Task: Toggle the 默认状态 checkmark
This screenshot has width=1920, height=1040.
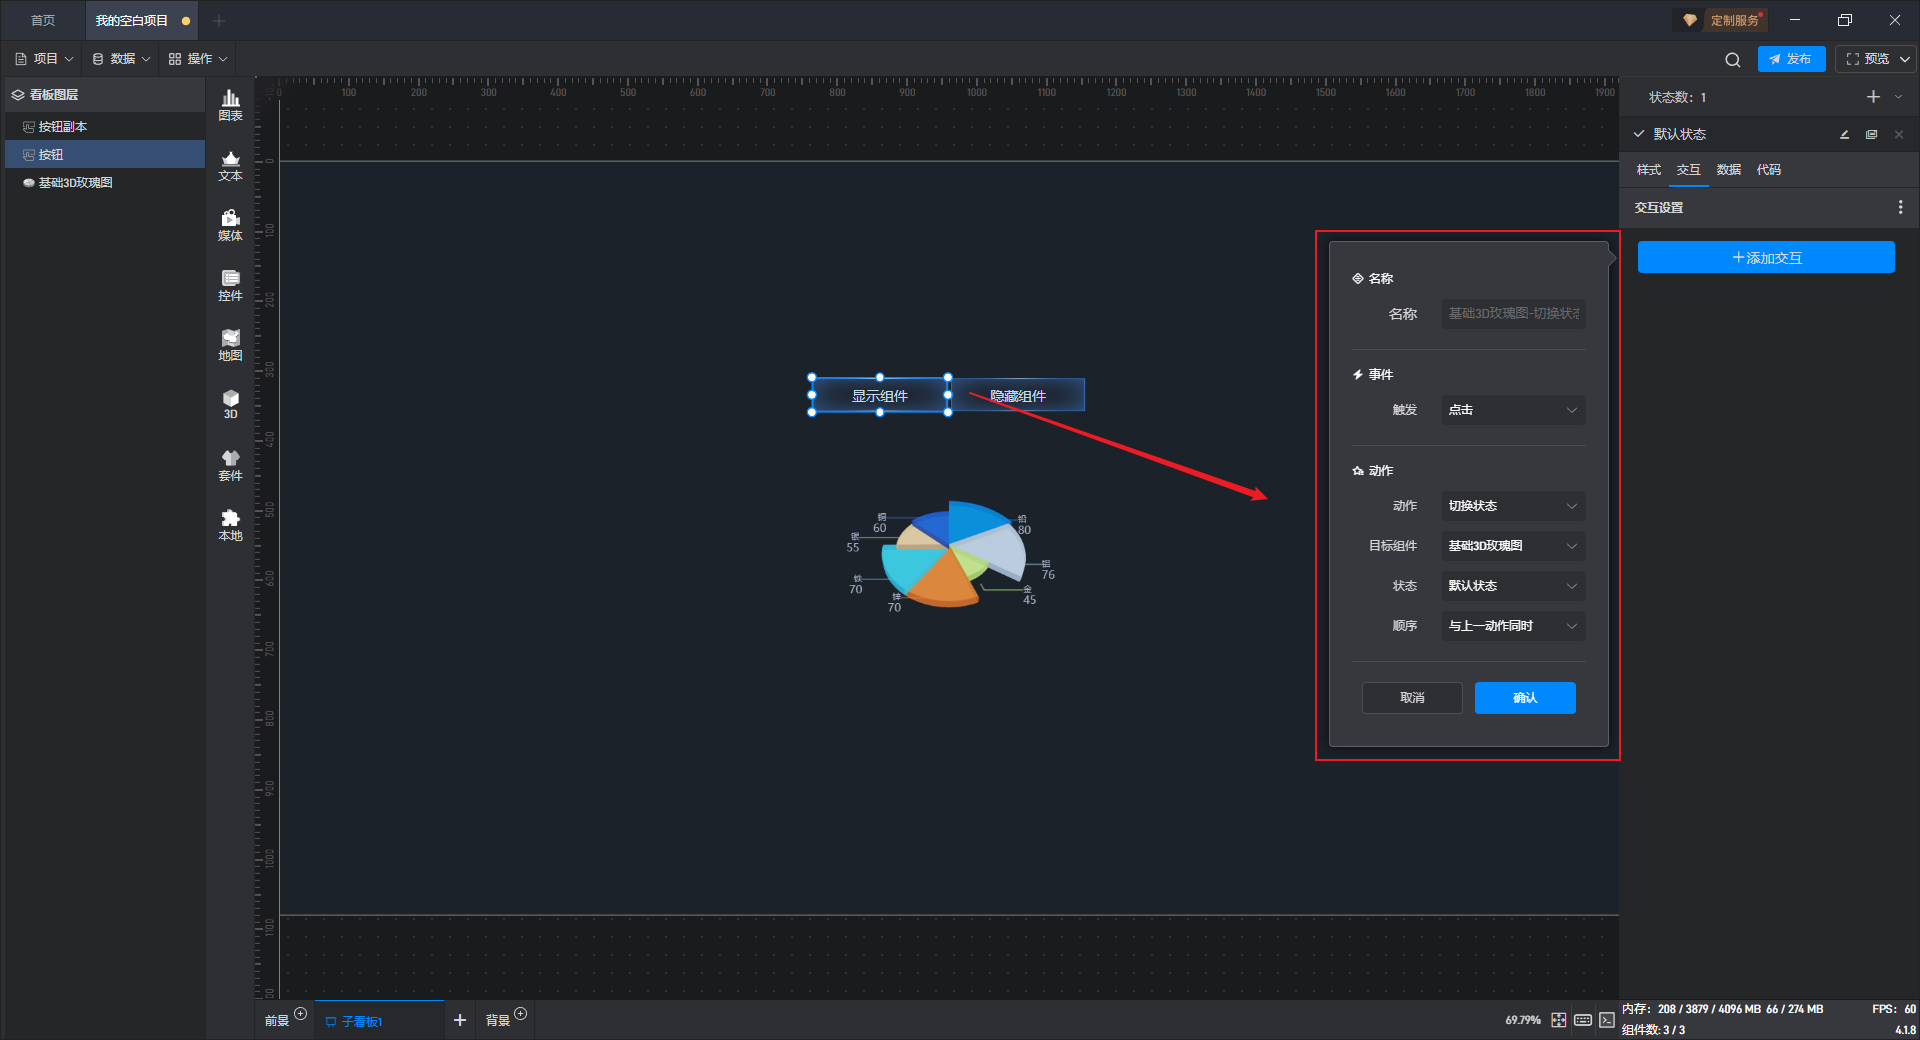Action: (1639, 134)
